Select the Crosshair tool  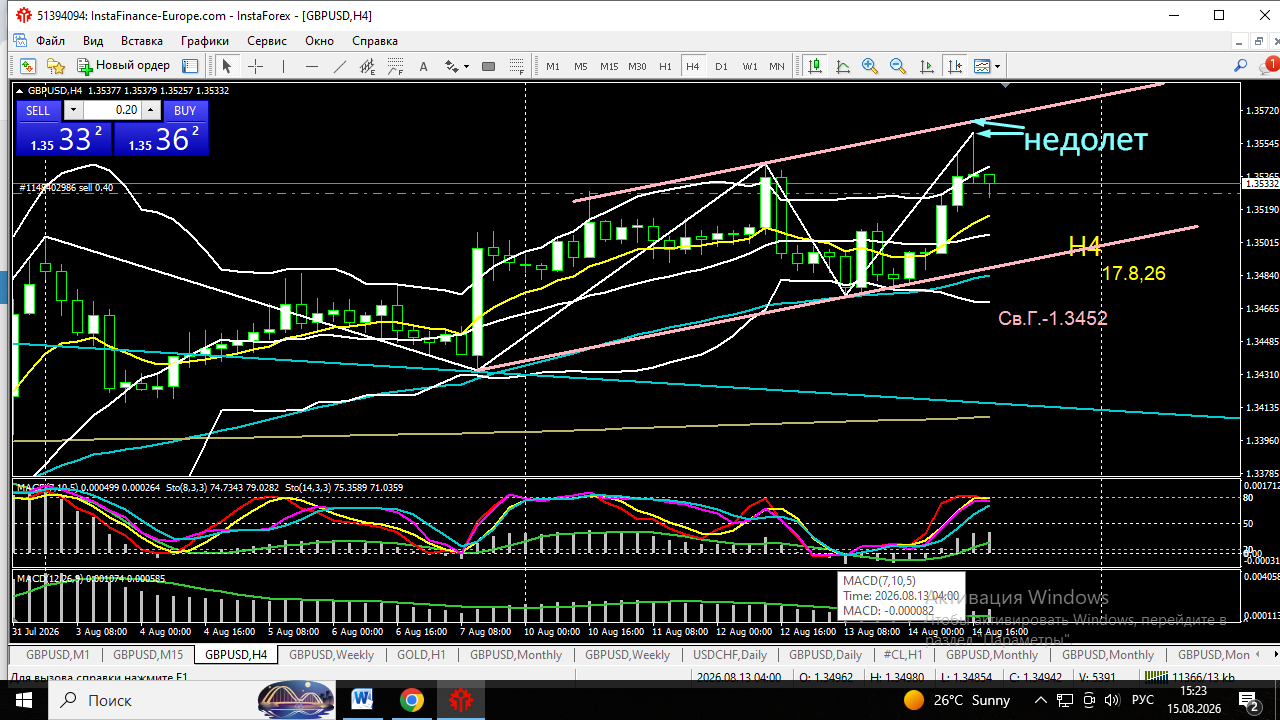click(255, 66)
